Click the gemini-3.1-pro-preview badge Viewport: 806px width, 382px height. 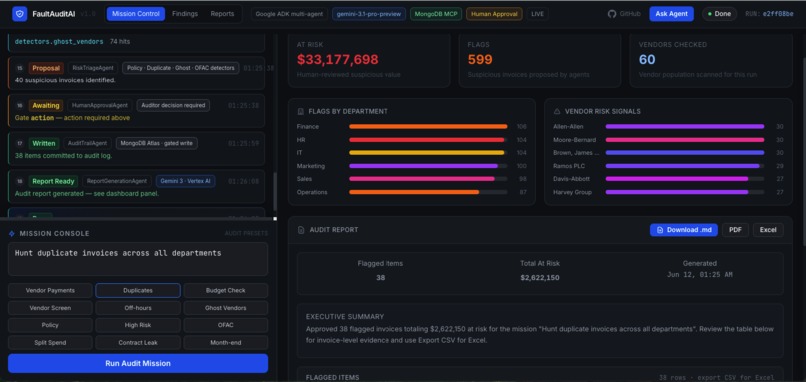tap(369, 14)
